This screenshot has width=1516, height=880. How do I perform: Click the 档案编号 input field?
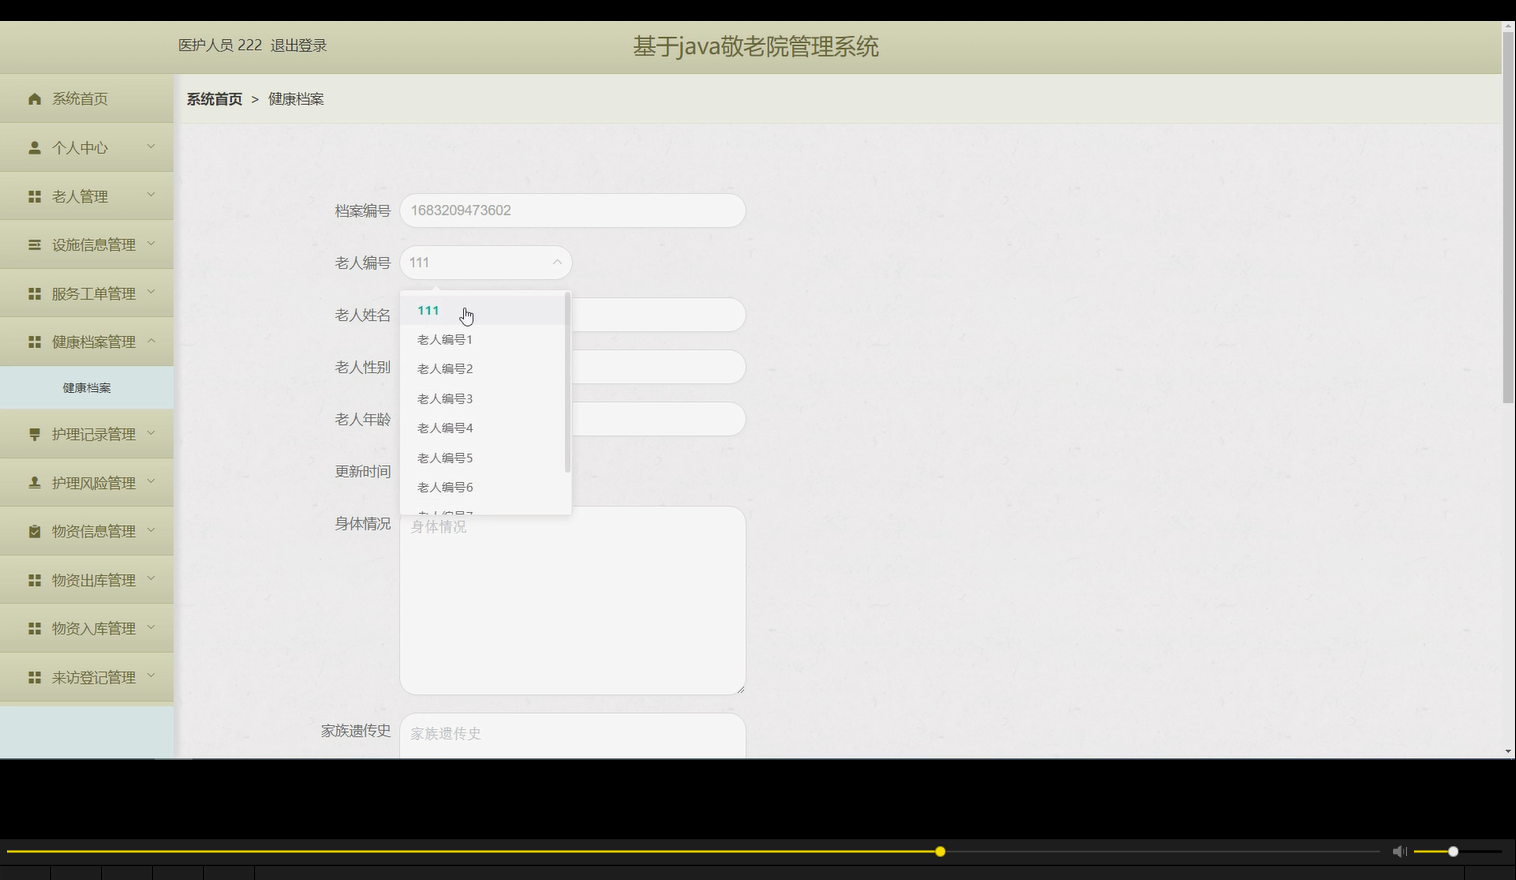572,210
